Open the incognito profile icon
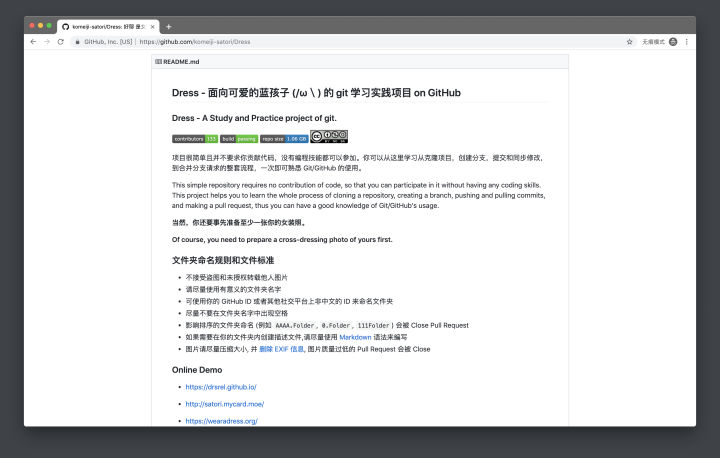 click(x=673, y=42)
